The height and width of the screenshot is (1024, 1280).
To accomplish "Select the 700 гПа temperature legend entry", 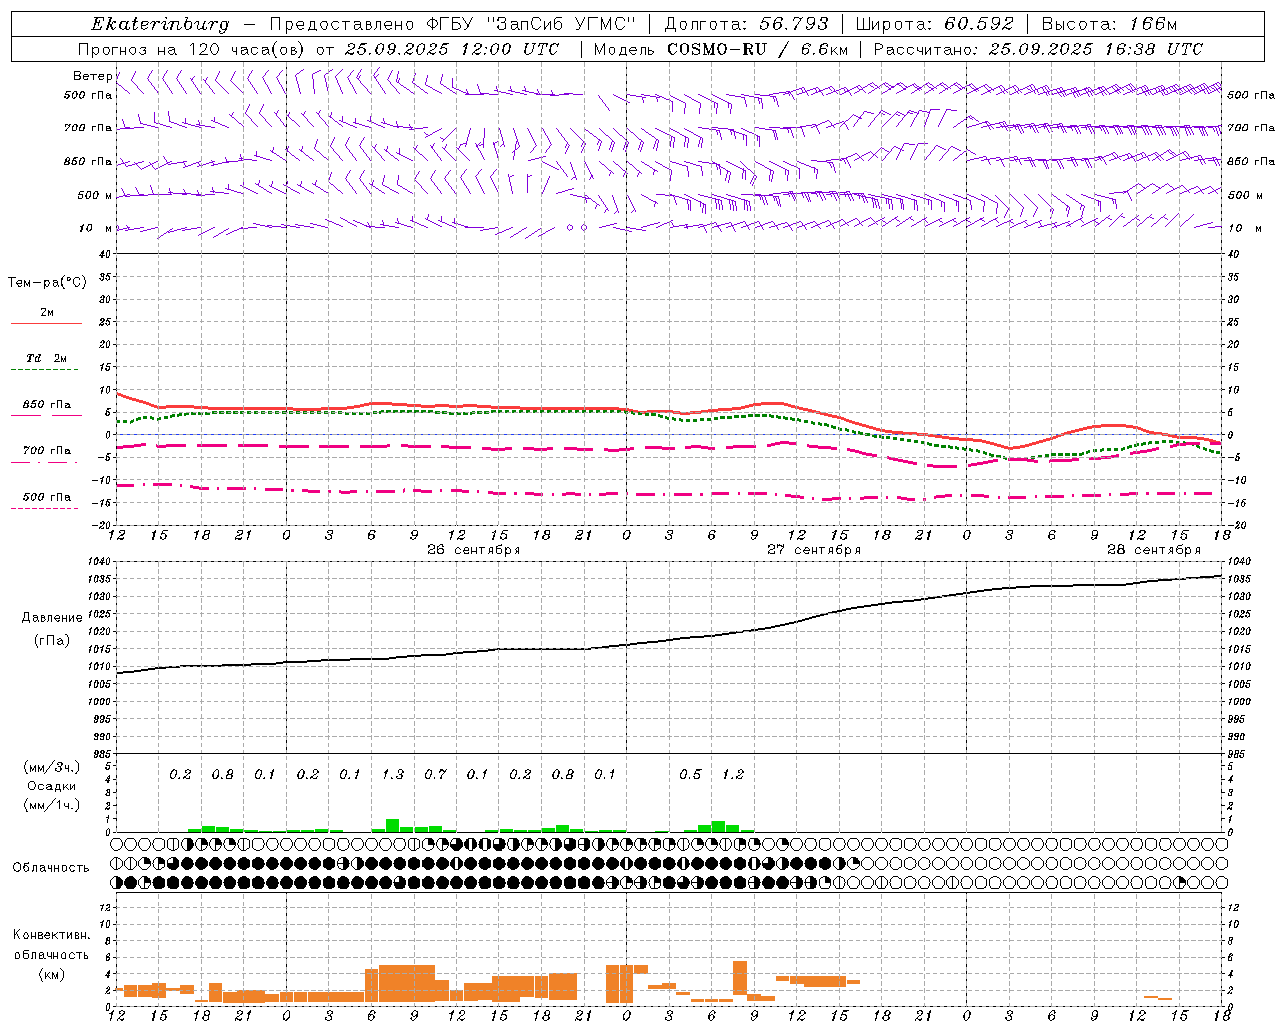I will [x=47, y=451].
